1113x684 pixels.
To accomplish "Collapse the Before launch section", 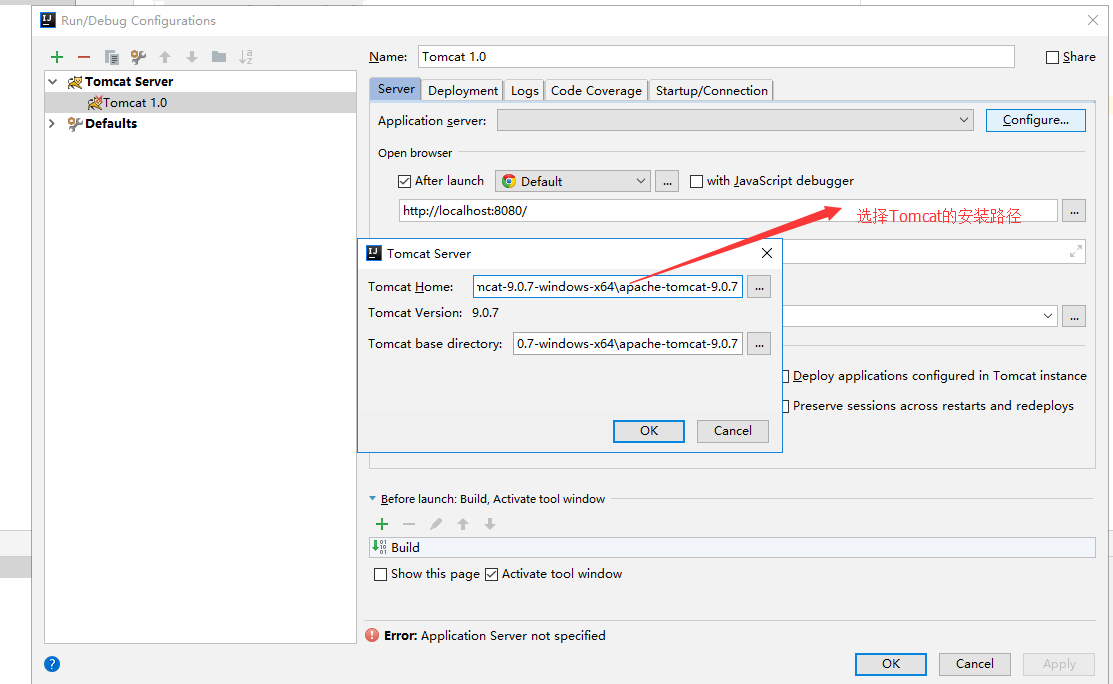I will click(x=373, y=499).
